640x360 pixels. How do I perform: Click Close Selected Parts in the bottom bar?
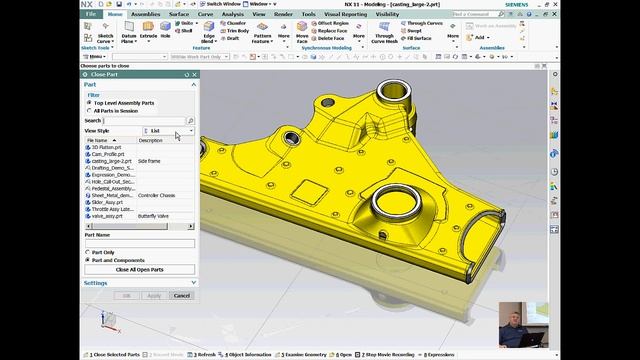(x=111, y=355)
